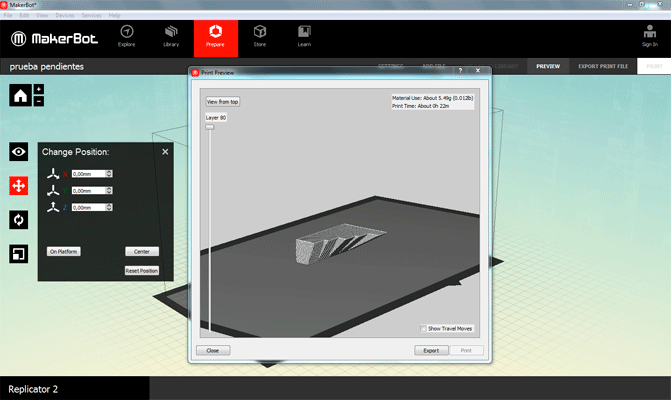This screenshot has width=671, height=400.
Task: Click the 'prueba pendientes' file title
Action: [x=47, y=67]
